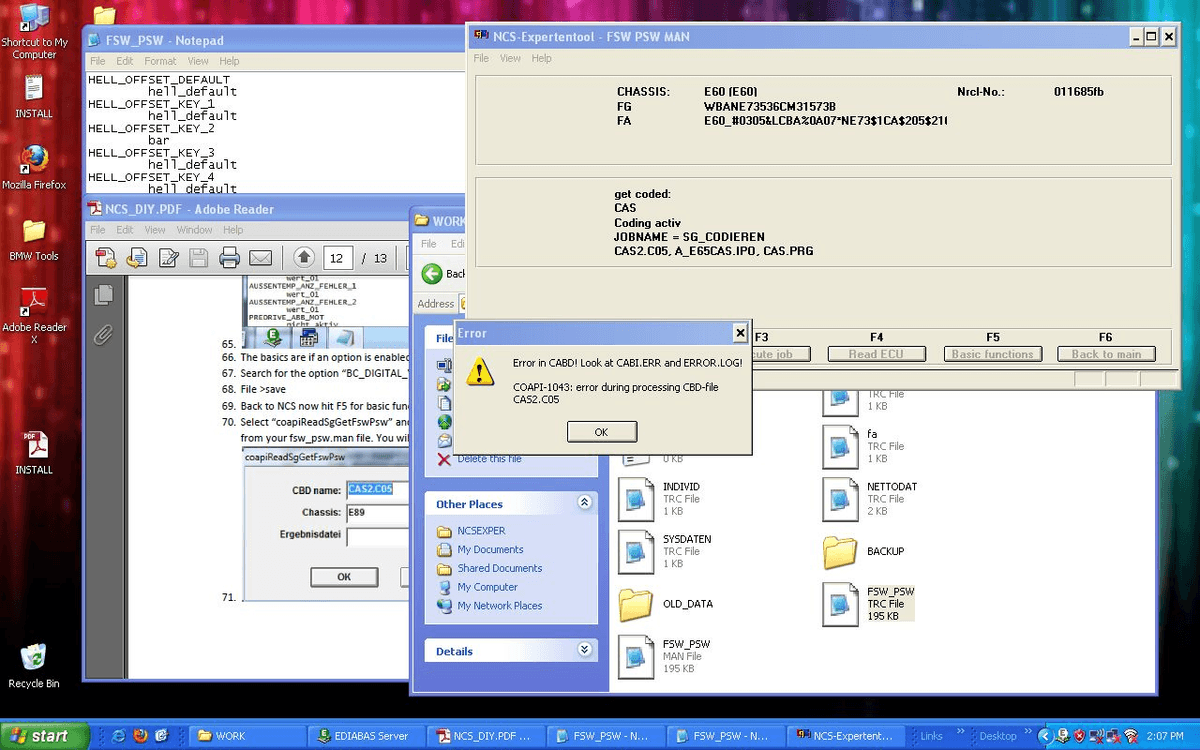Click the Print icon in Adobe Reader
1200x750 pixels.
tap(229, 259)
